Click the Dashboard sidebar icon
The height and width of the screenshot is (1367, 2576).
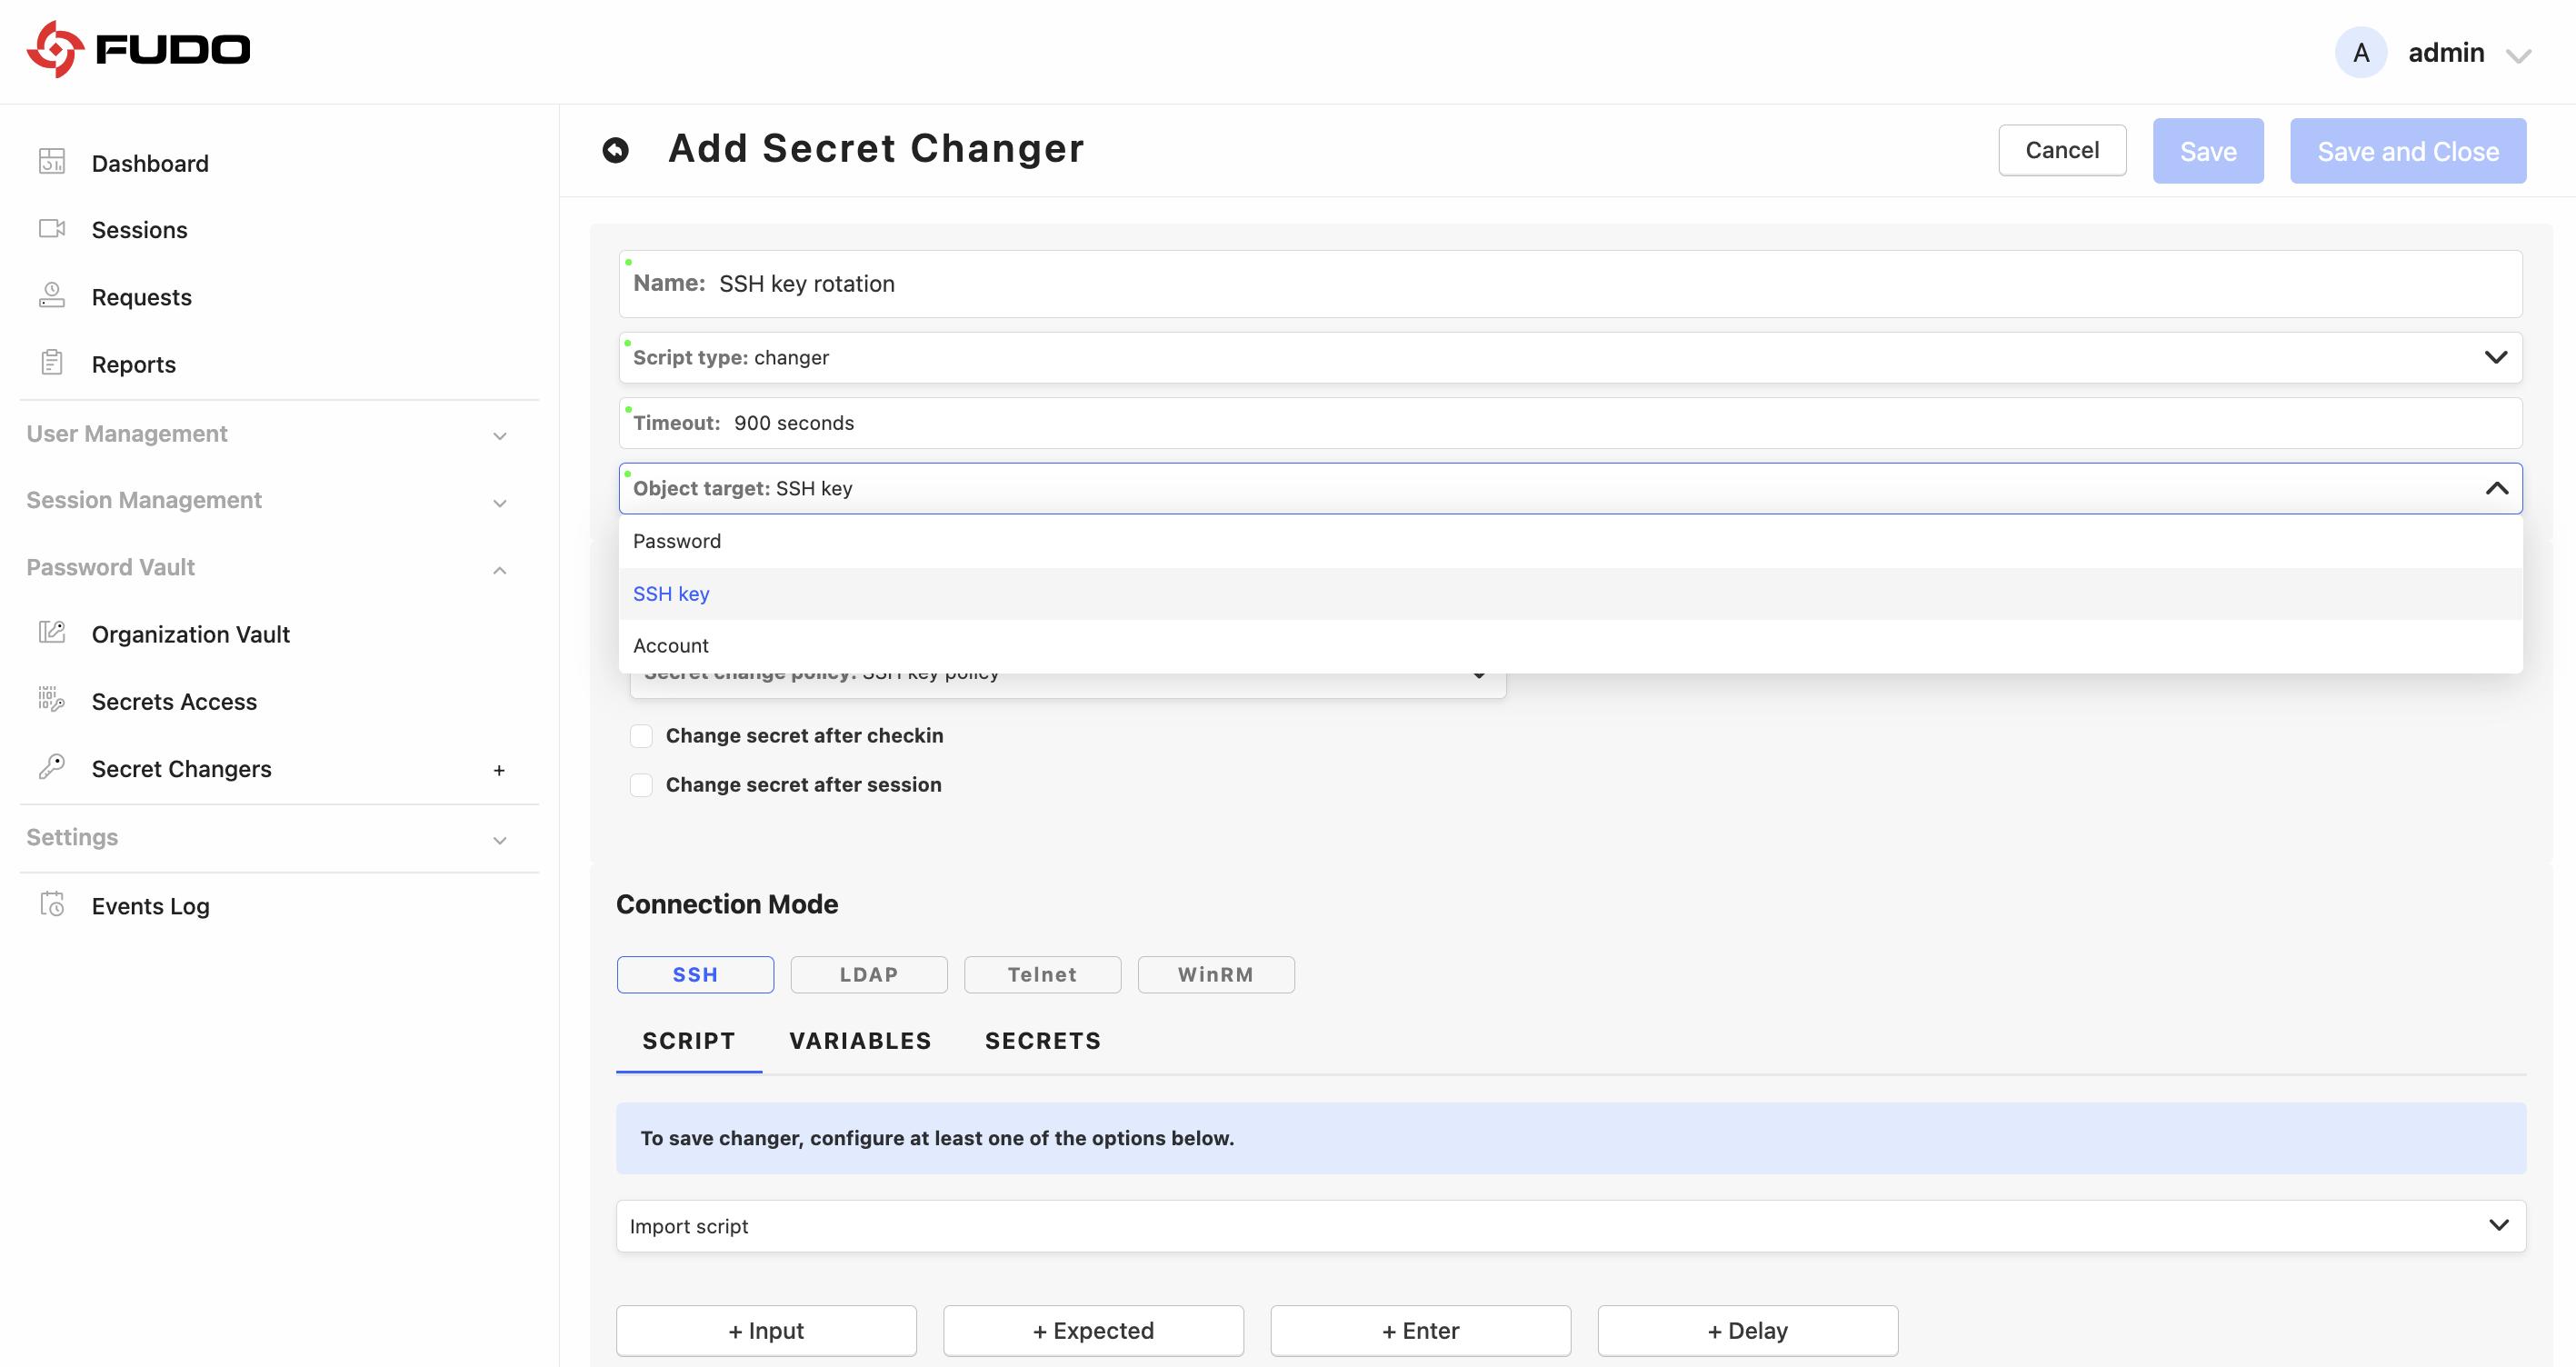52,162
